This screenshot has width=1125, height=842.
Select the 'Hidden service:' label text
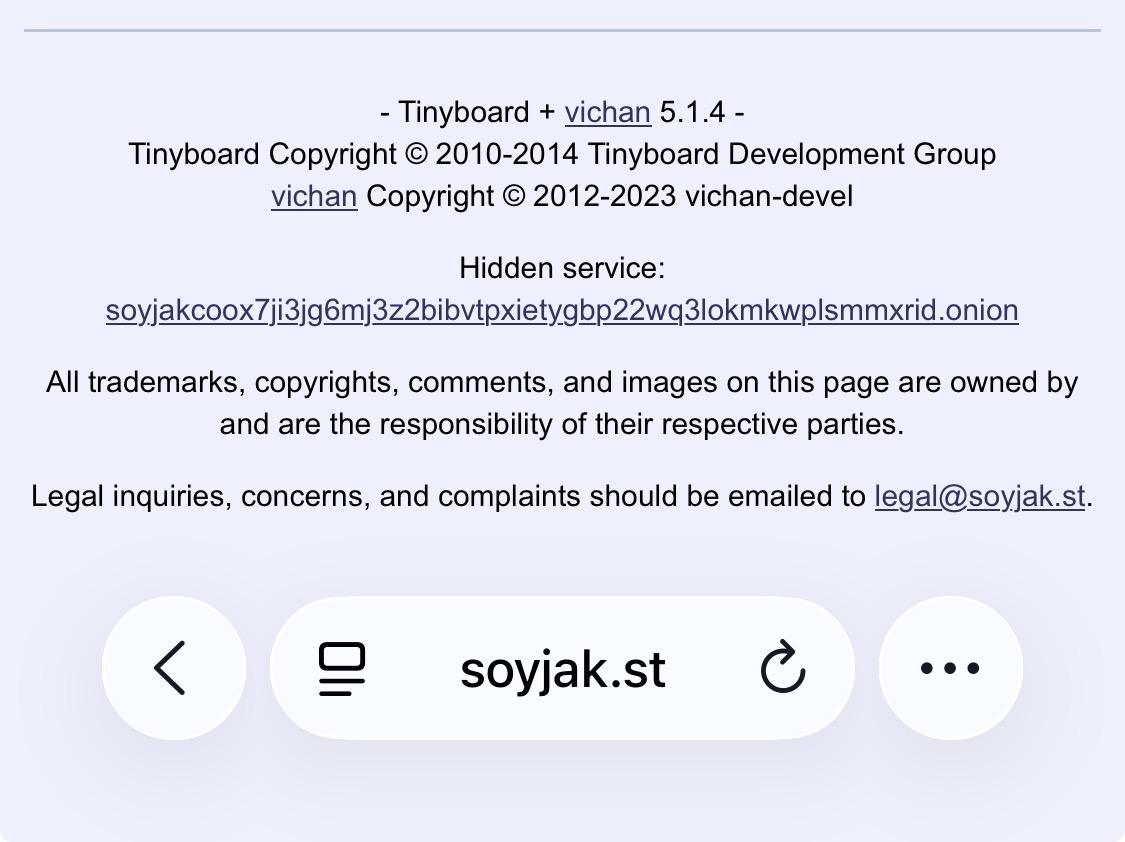(x=562, y=268)
